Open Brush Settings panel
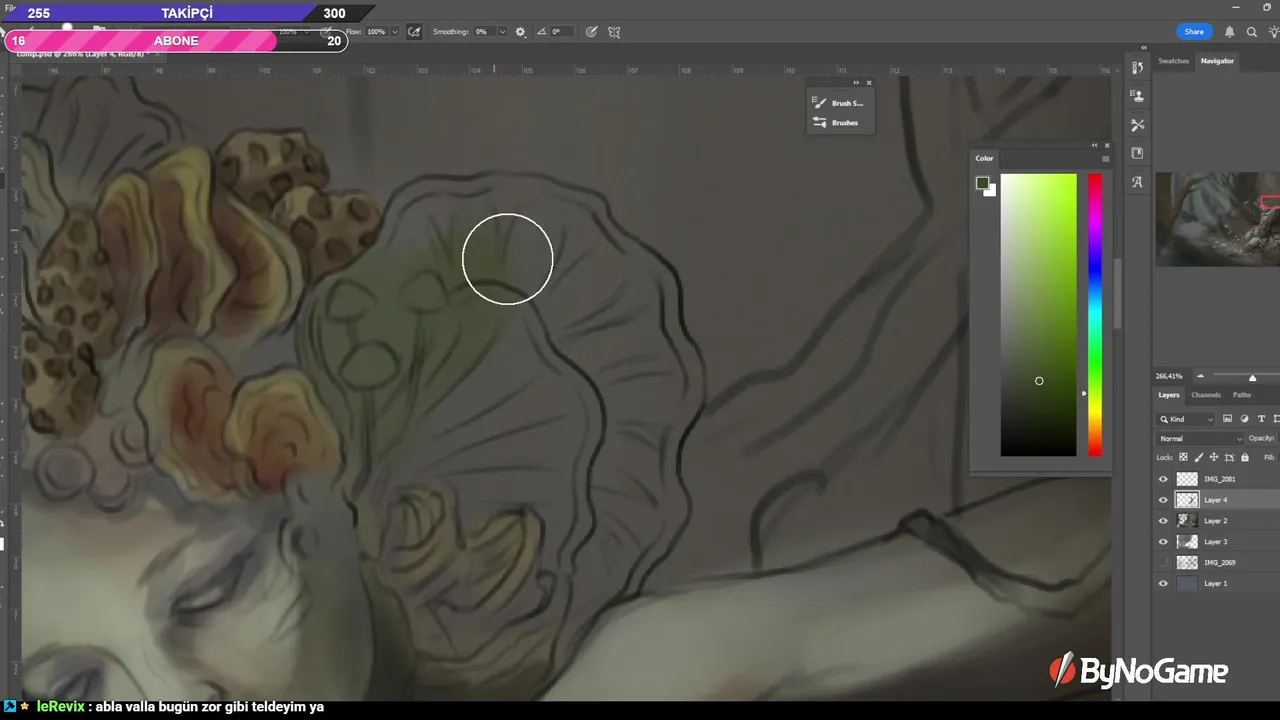The width and height of the screenshot is (1280, 720). point(838,103)
